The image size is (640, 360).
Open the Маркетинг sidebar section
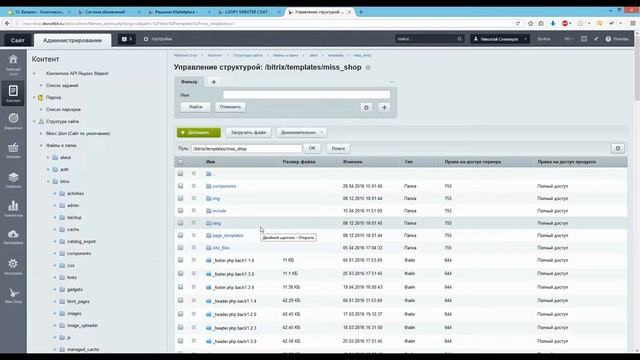point(13,121)
